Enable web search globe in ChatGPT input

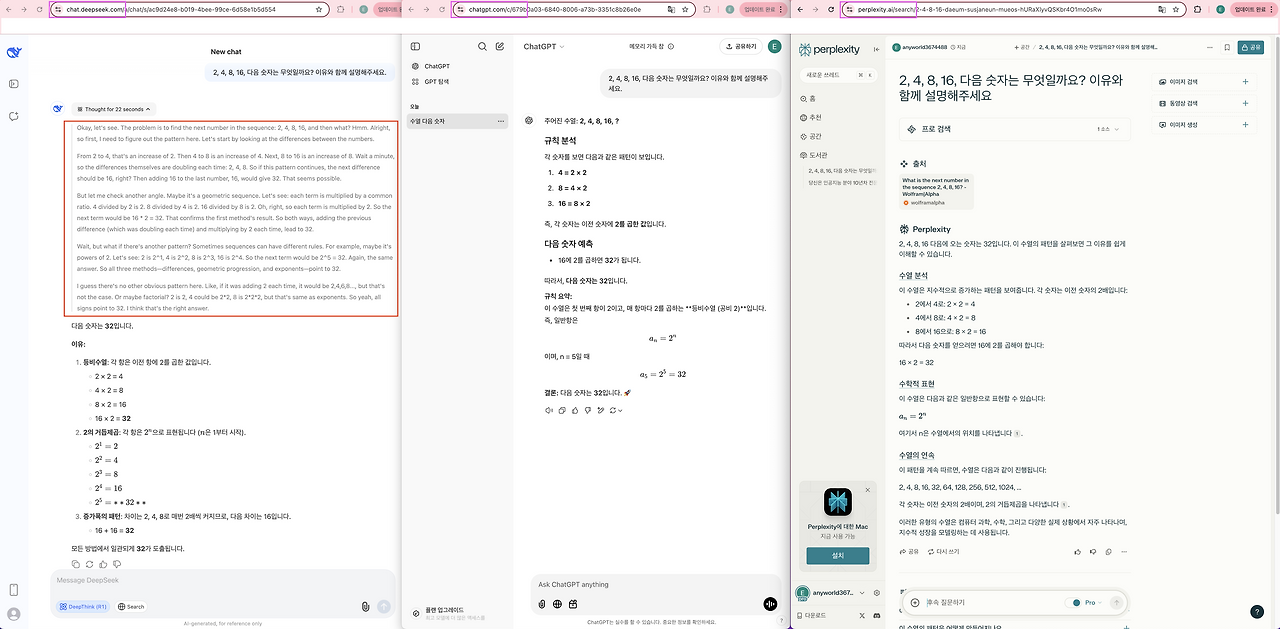tap(557, 604)
